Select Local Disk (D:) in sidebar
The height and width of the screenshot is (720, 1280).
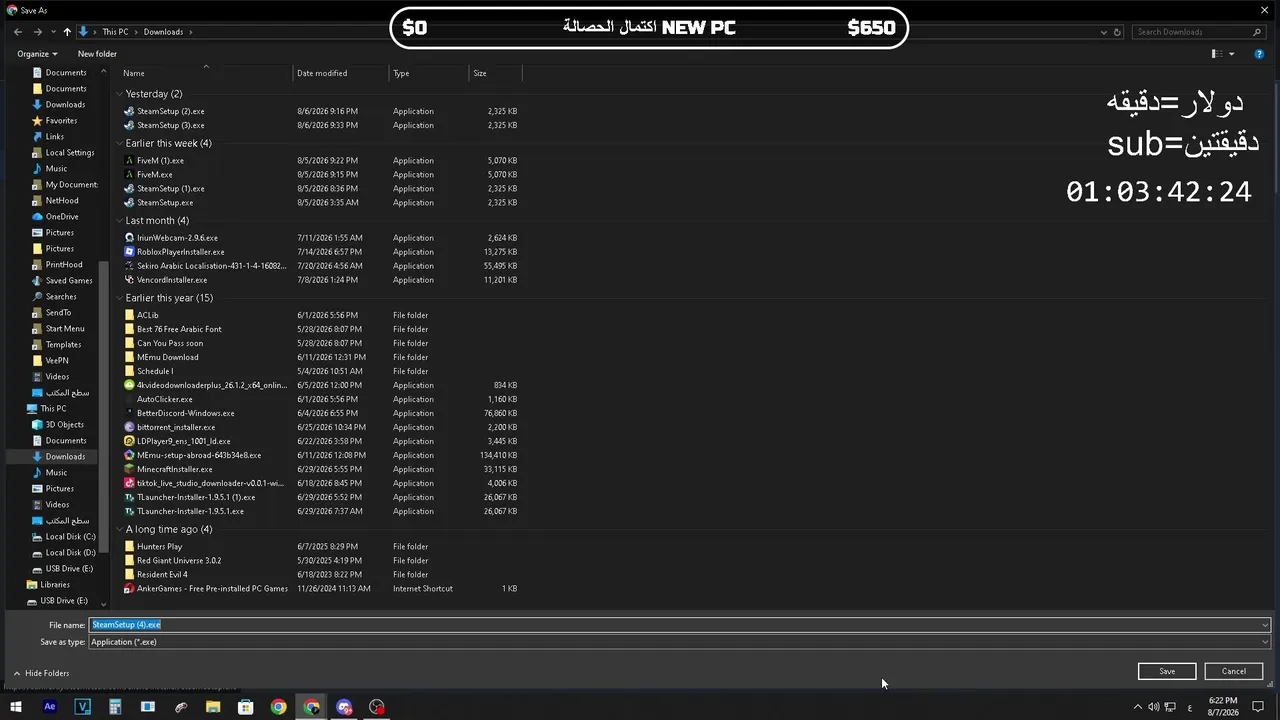coord(63,553)
